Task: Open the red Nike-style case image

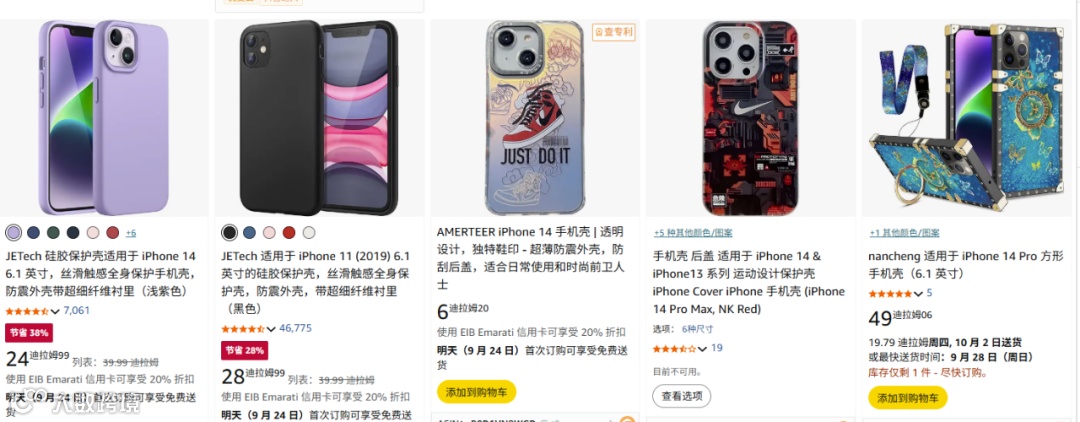Action: pyautogui.click(x=751, y=117)
